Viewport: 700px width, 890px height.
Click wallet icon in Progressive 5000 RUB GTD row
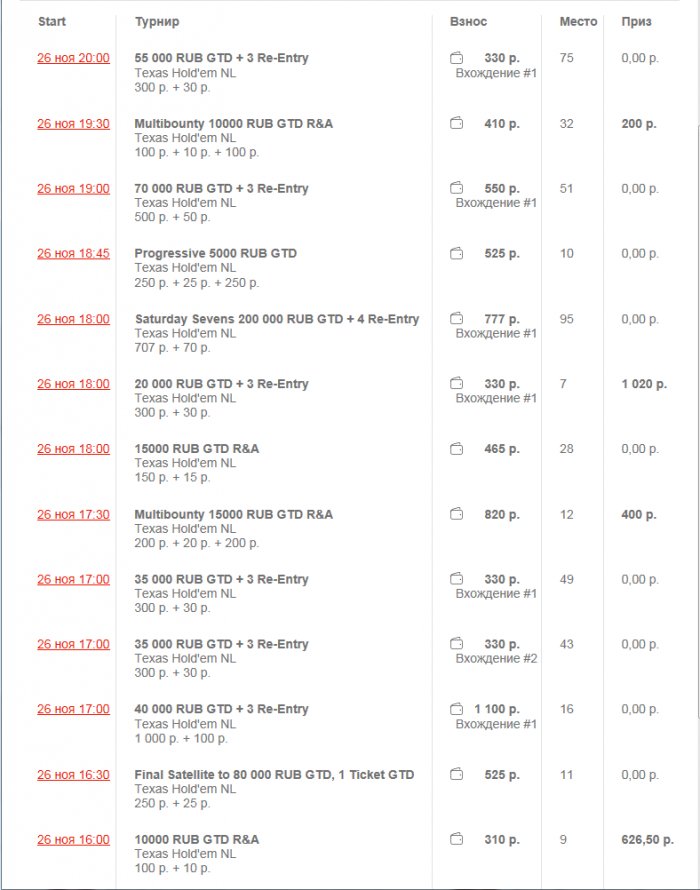pos(457,254)
